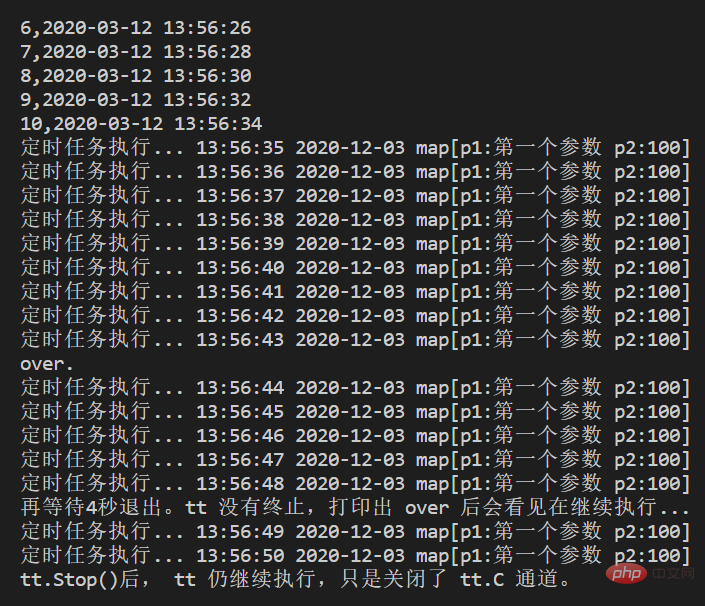Click the tt.Stop()后 final message line
This screenshot has height=606, width=705.
[296, 579]
